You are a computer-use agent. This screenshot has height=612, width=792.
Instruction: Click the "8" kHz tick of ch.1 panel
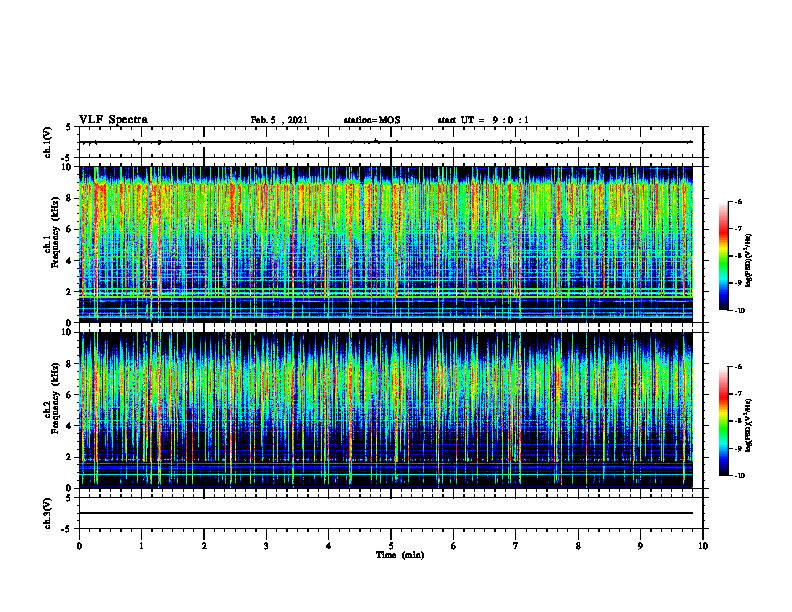pyautogui.click(x=69, y=198)
